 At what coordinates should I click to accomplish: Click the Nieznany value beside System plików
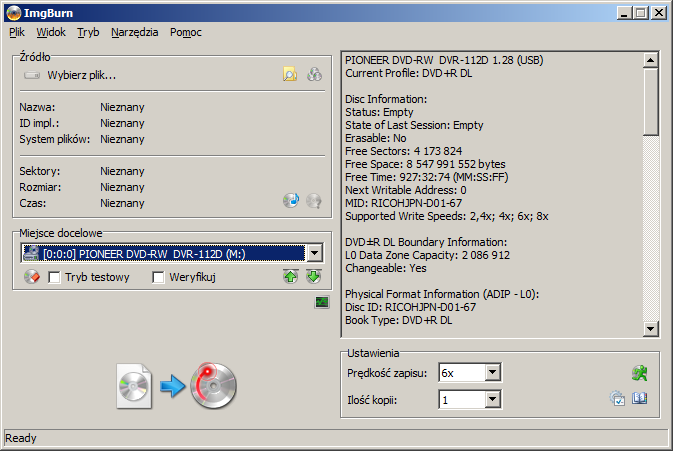click(122, 139)
